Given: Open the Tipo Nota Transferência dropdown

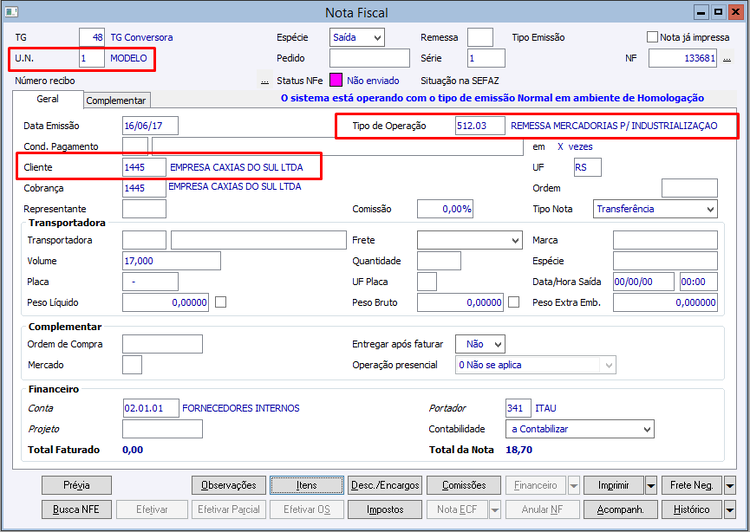Looking at the screenshot, I should [655, 209].
